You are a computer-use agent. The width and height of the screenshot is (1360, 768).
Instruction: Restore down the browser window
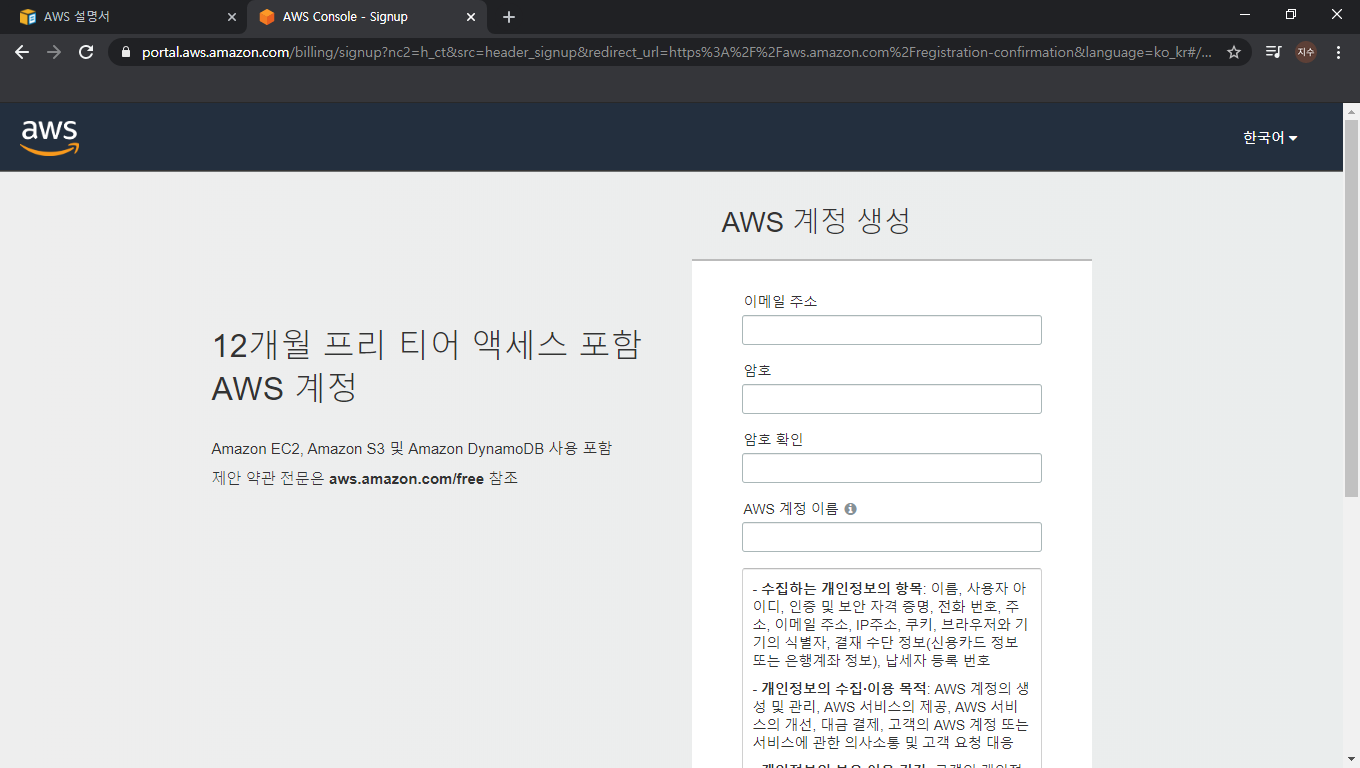(x=1291, y=15)
